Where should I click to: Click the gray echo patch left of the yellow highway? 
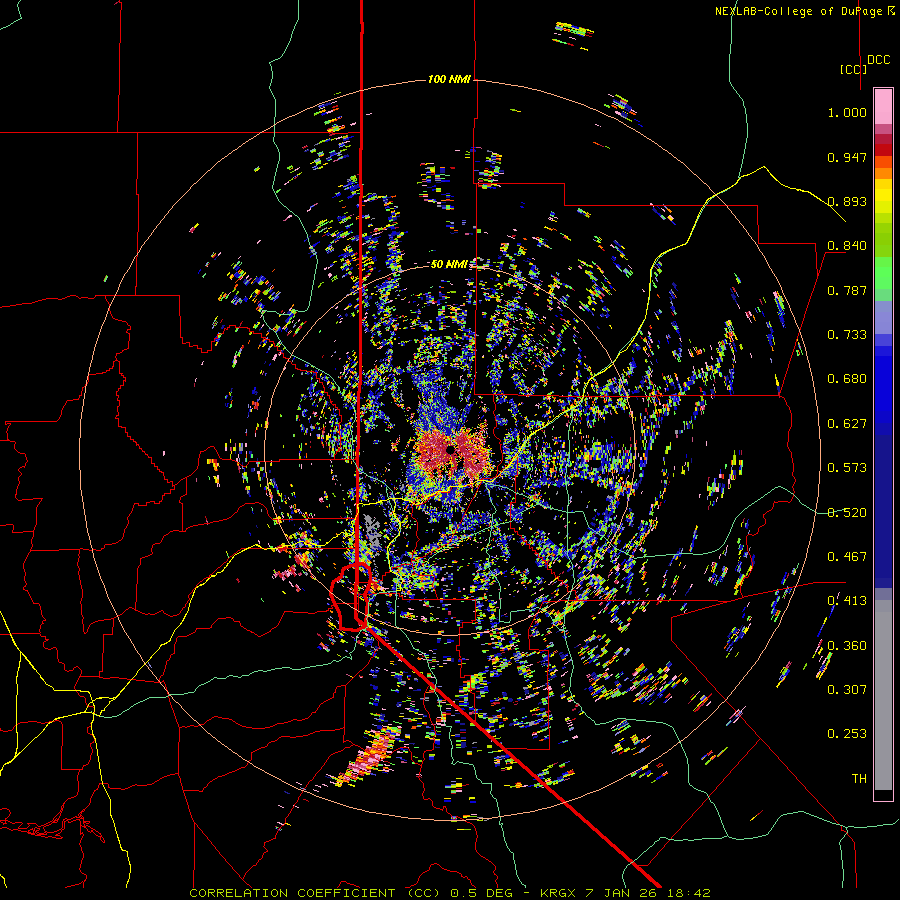[x=372, y=531]
